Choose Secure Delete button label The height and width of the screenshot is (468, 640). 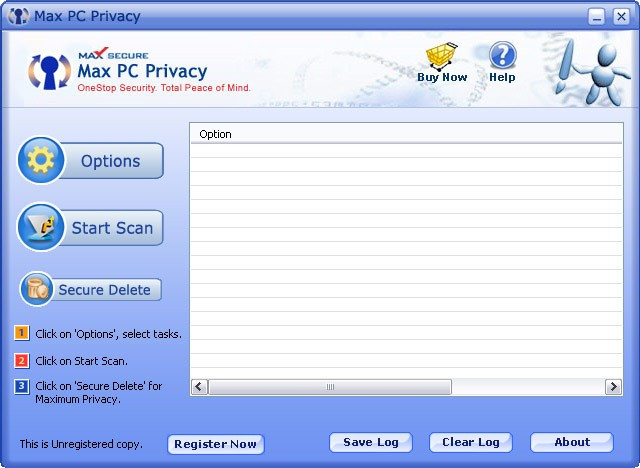click(x=104, y=290)
